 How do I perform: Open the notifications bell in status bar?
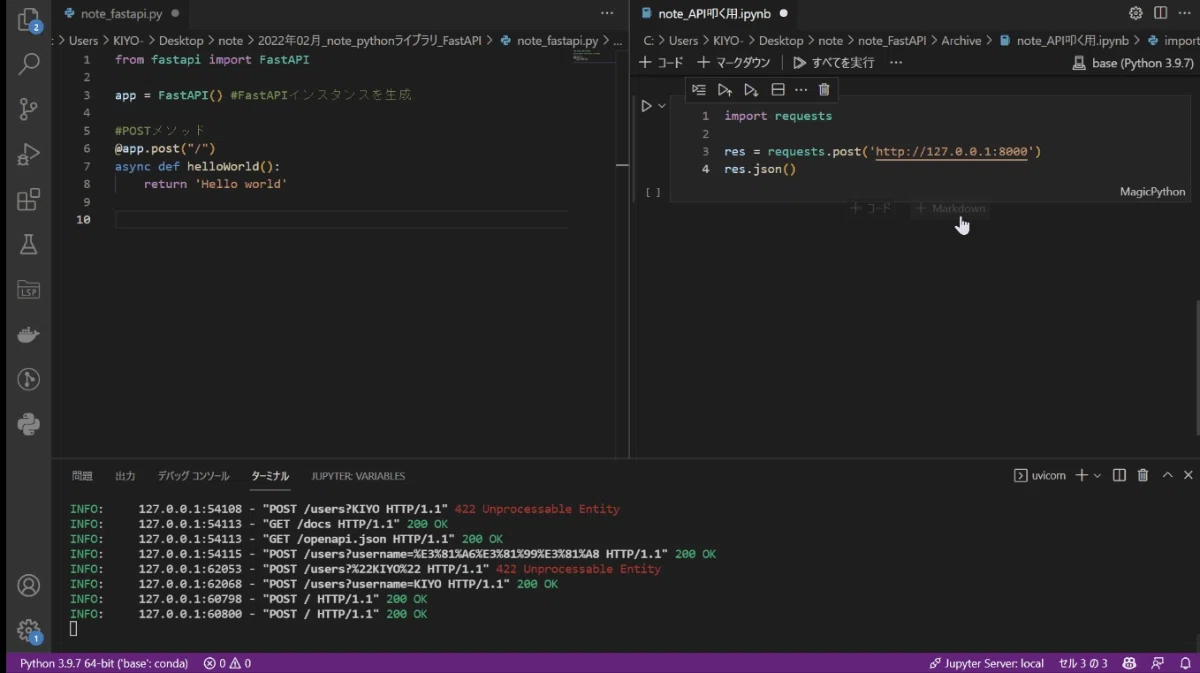pos(1185,663)
